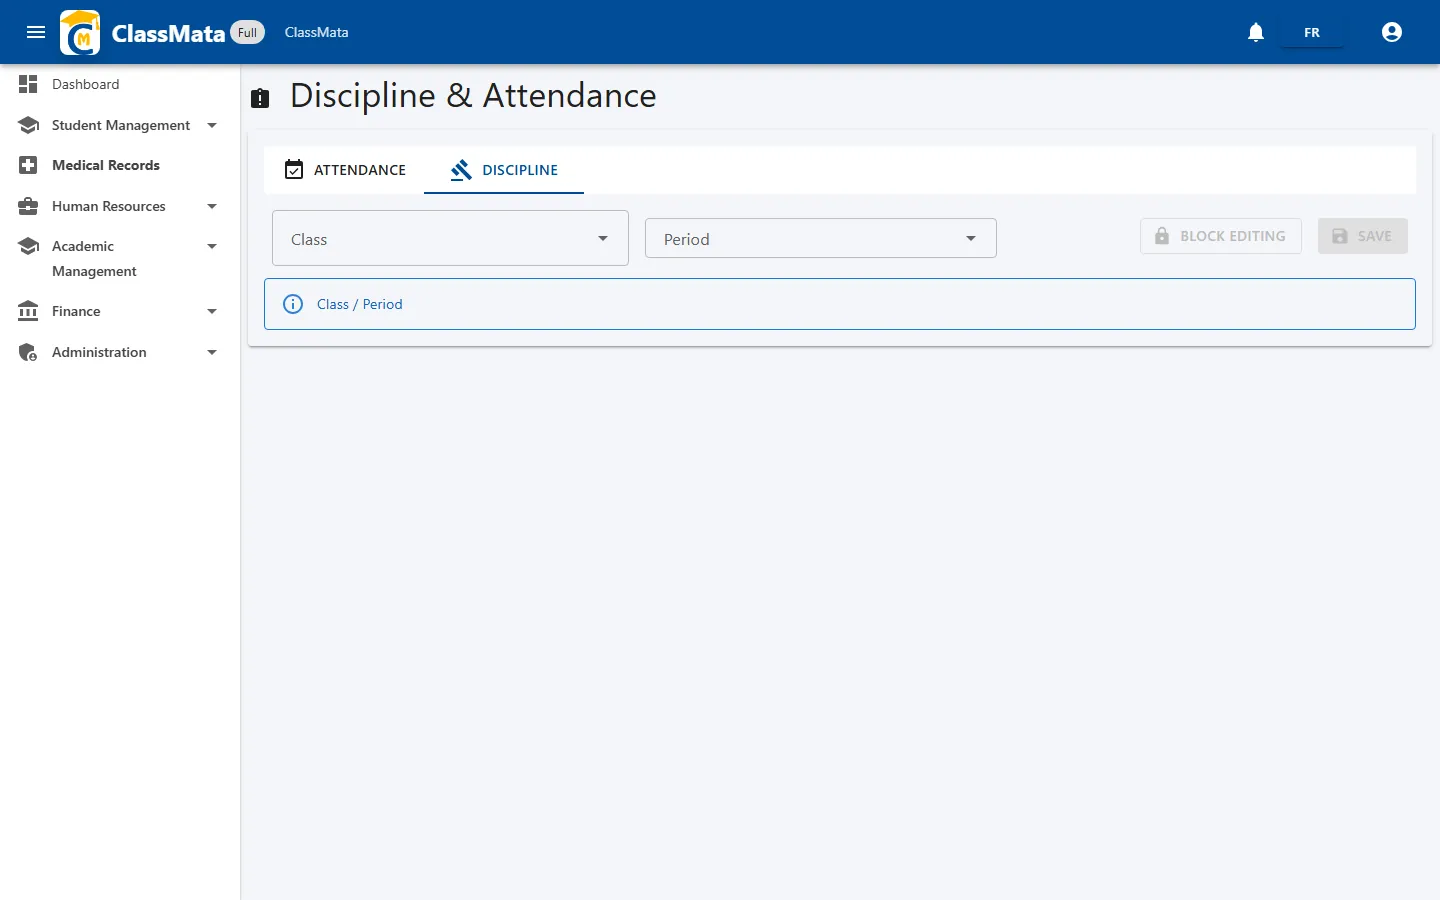Click the Period dropdown arrow

(x=971, y=238)
